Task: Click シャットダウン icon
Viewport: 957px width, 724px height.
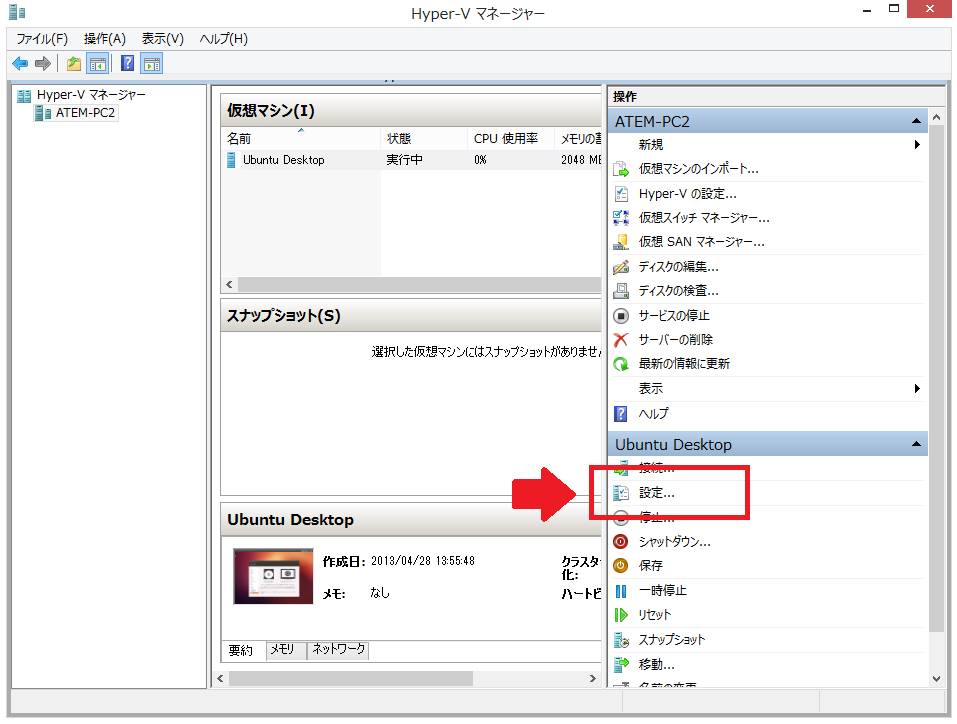Action: point(621,541)
